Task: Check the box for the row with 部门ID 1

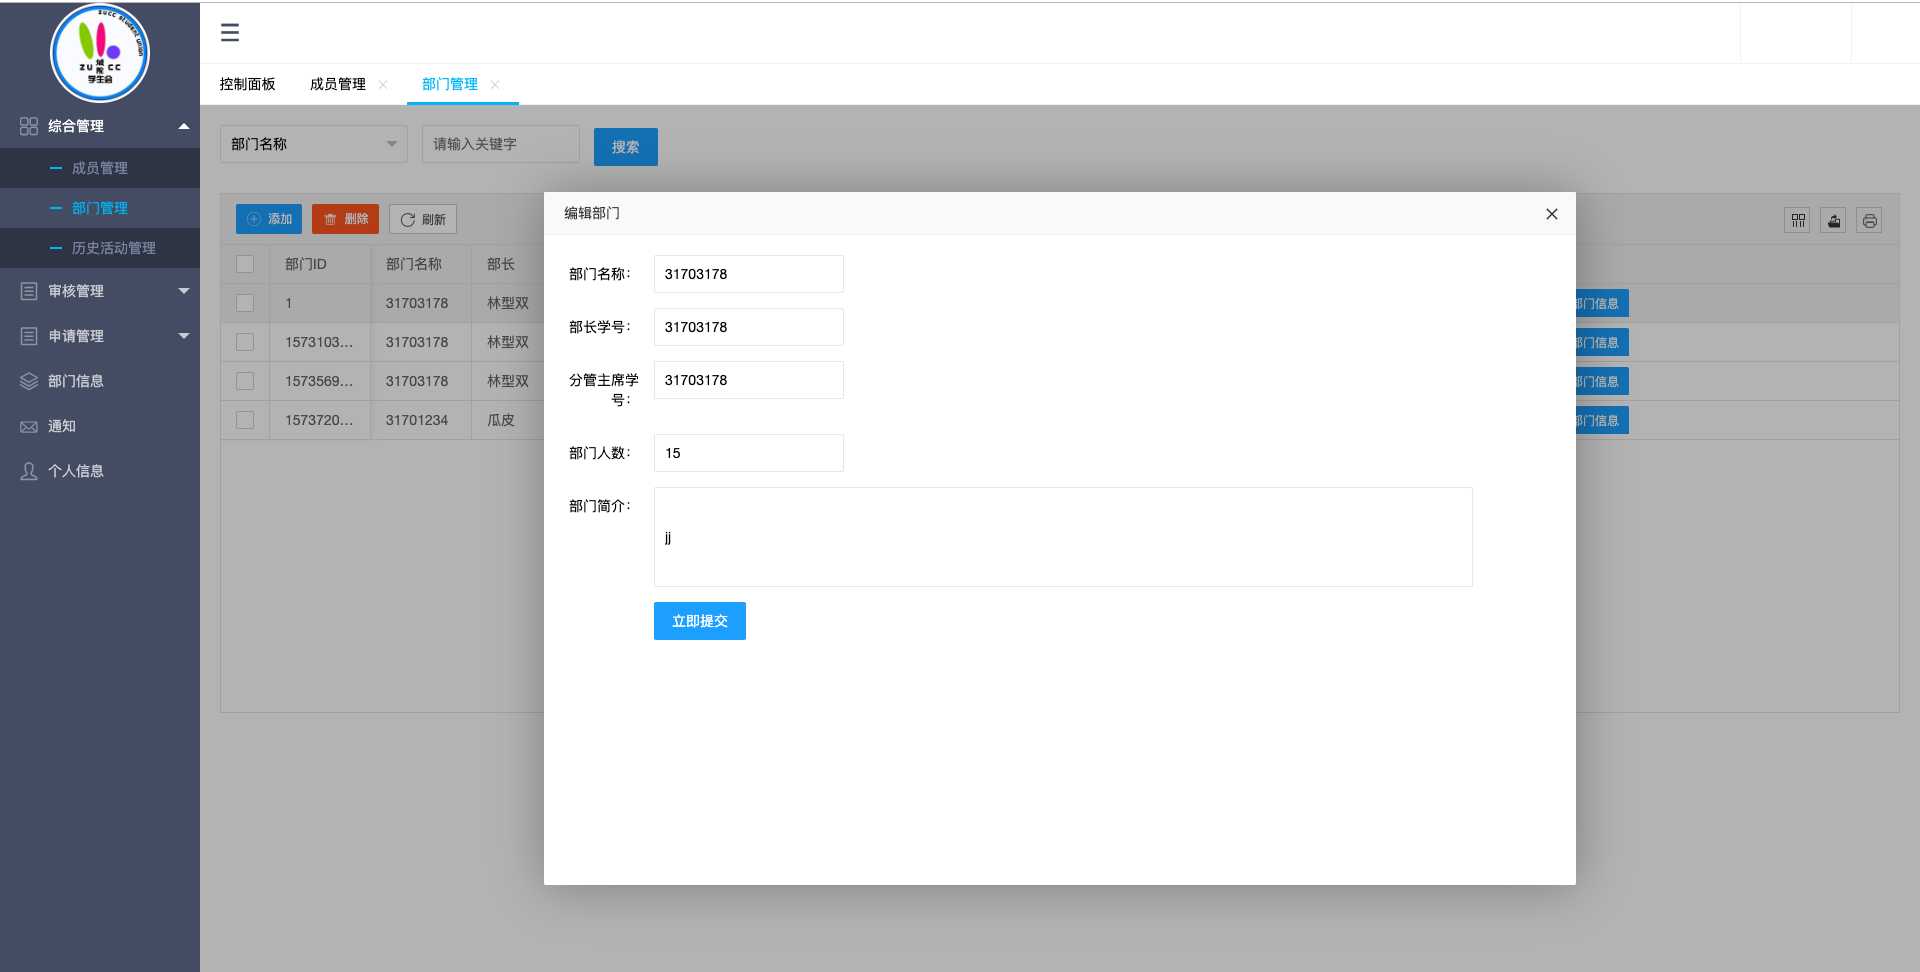Action: 245,303
